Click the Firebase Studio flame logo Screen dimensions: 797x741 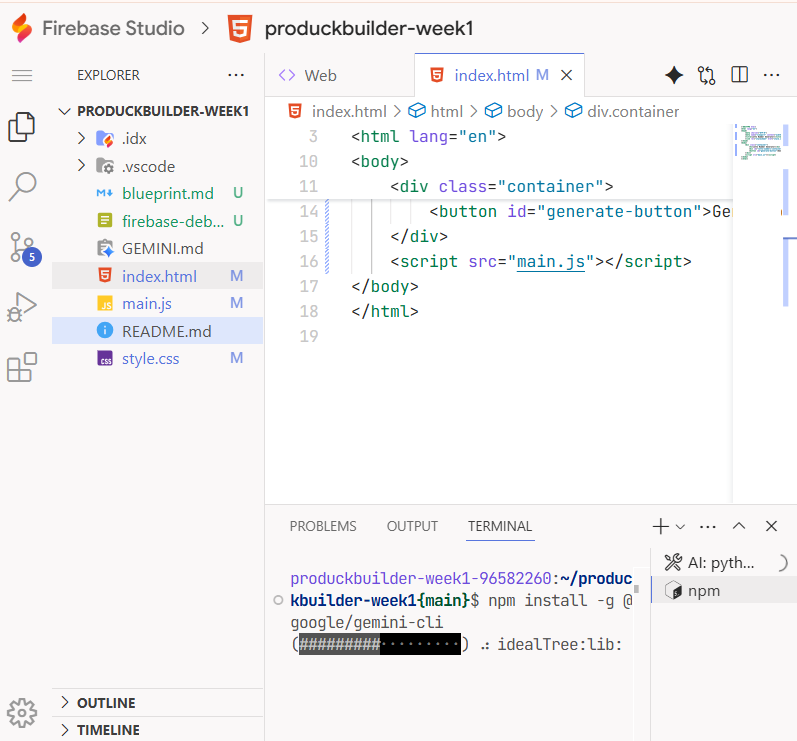click(22, 28)
